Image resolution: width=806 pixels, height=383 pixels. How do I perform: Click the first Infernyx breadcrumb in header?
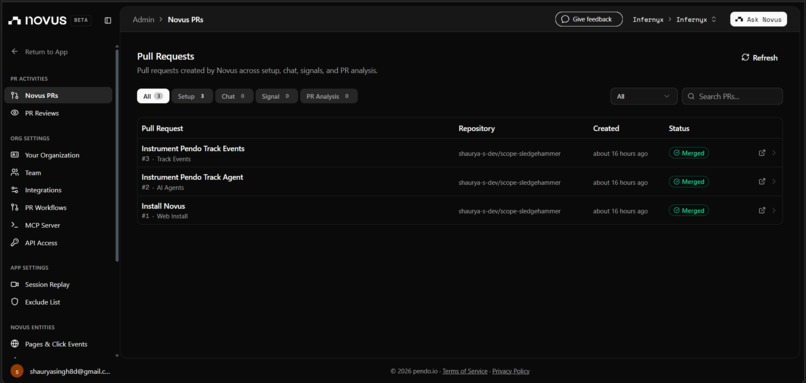click(x=648, y=20)
